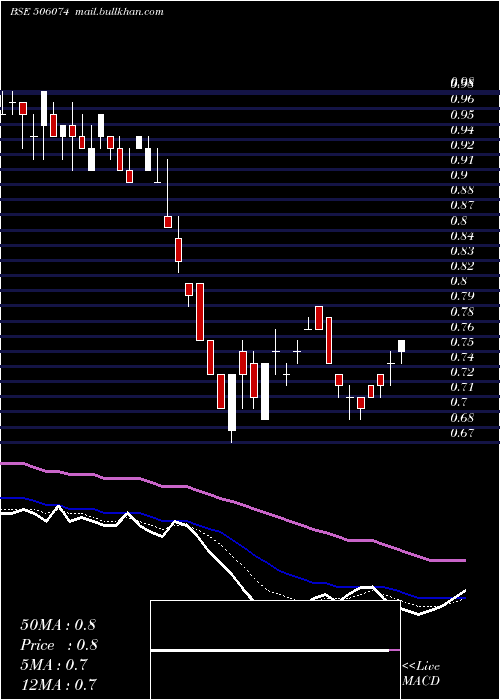Select the 0.87 price axis label
This screenshot has width=500, height=700.
pos(462,205)
